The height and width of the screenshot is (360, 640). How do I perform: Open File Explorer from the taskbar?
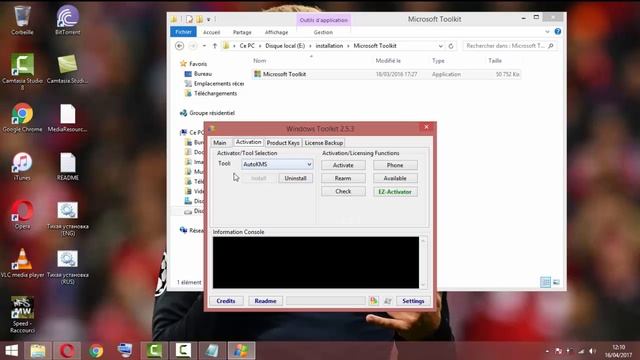(x=38, y=351)
